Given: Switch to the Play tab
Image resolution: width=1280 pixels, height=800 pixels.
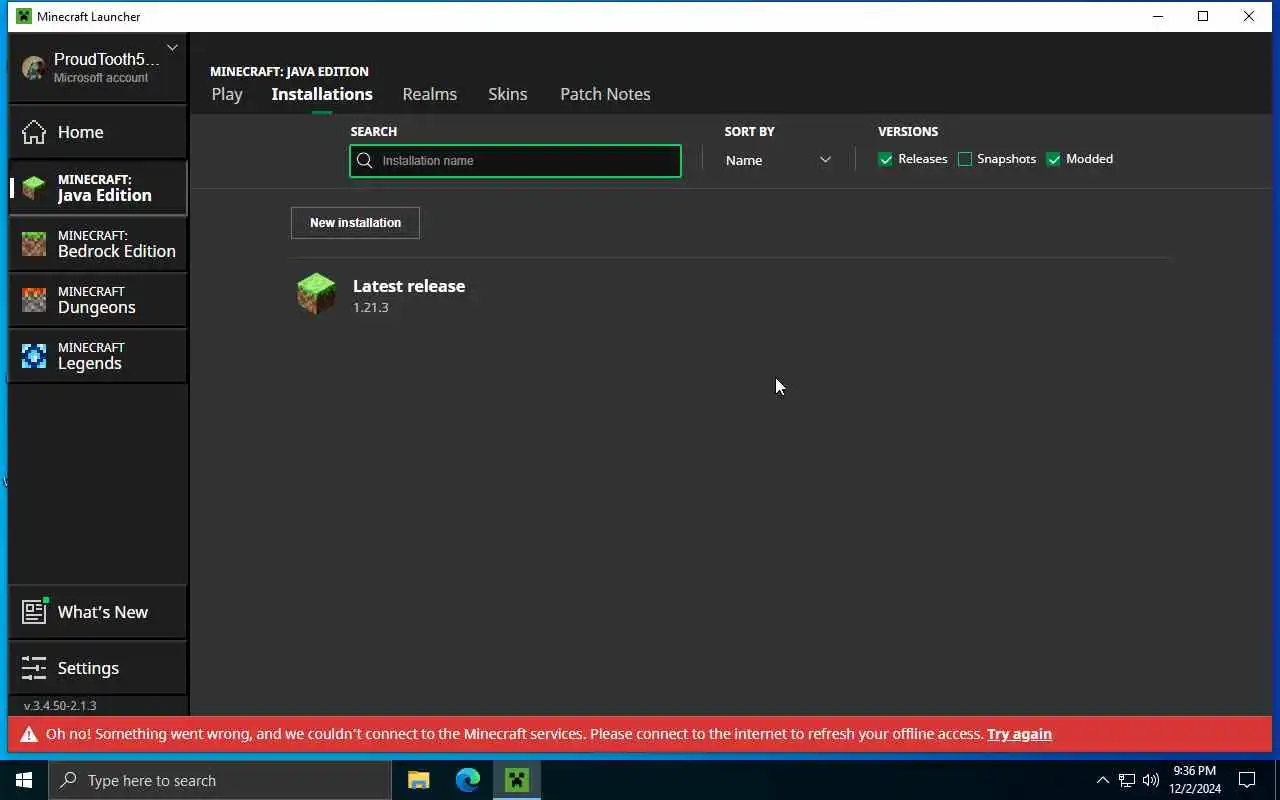Looking at the screenshot, I should (x=227, y=94).
